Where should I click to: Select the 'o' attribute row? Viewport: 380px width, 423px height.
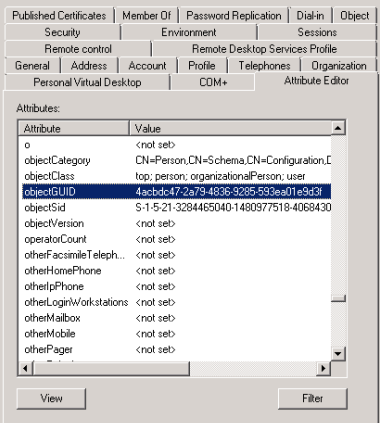click(x=177, y=145)
